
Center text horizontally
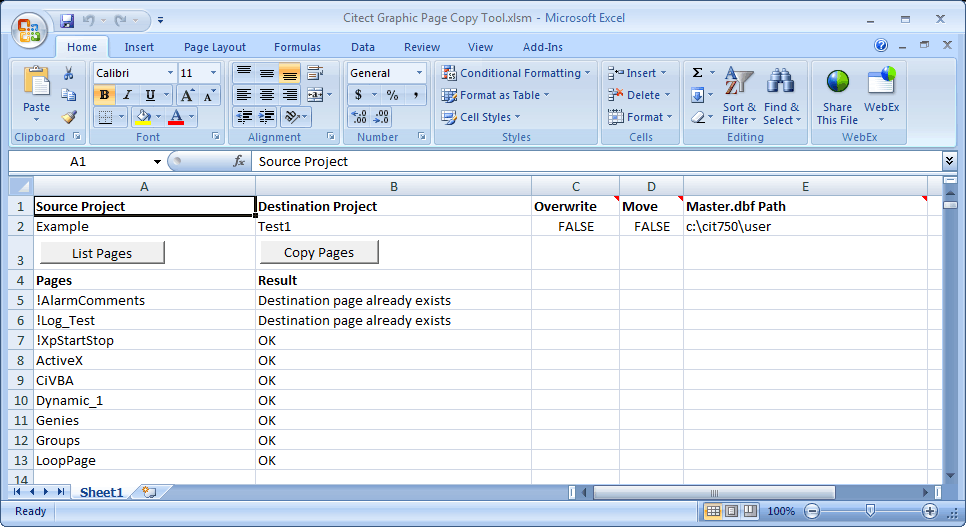(267, 95)
